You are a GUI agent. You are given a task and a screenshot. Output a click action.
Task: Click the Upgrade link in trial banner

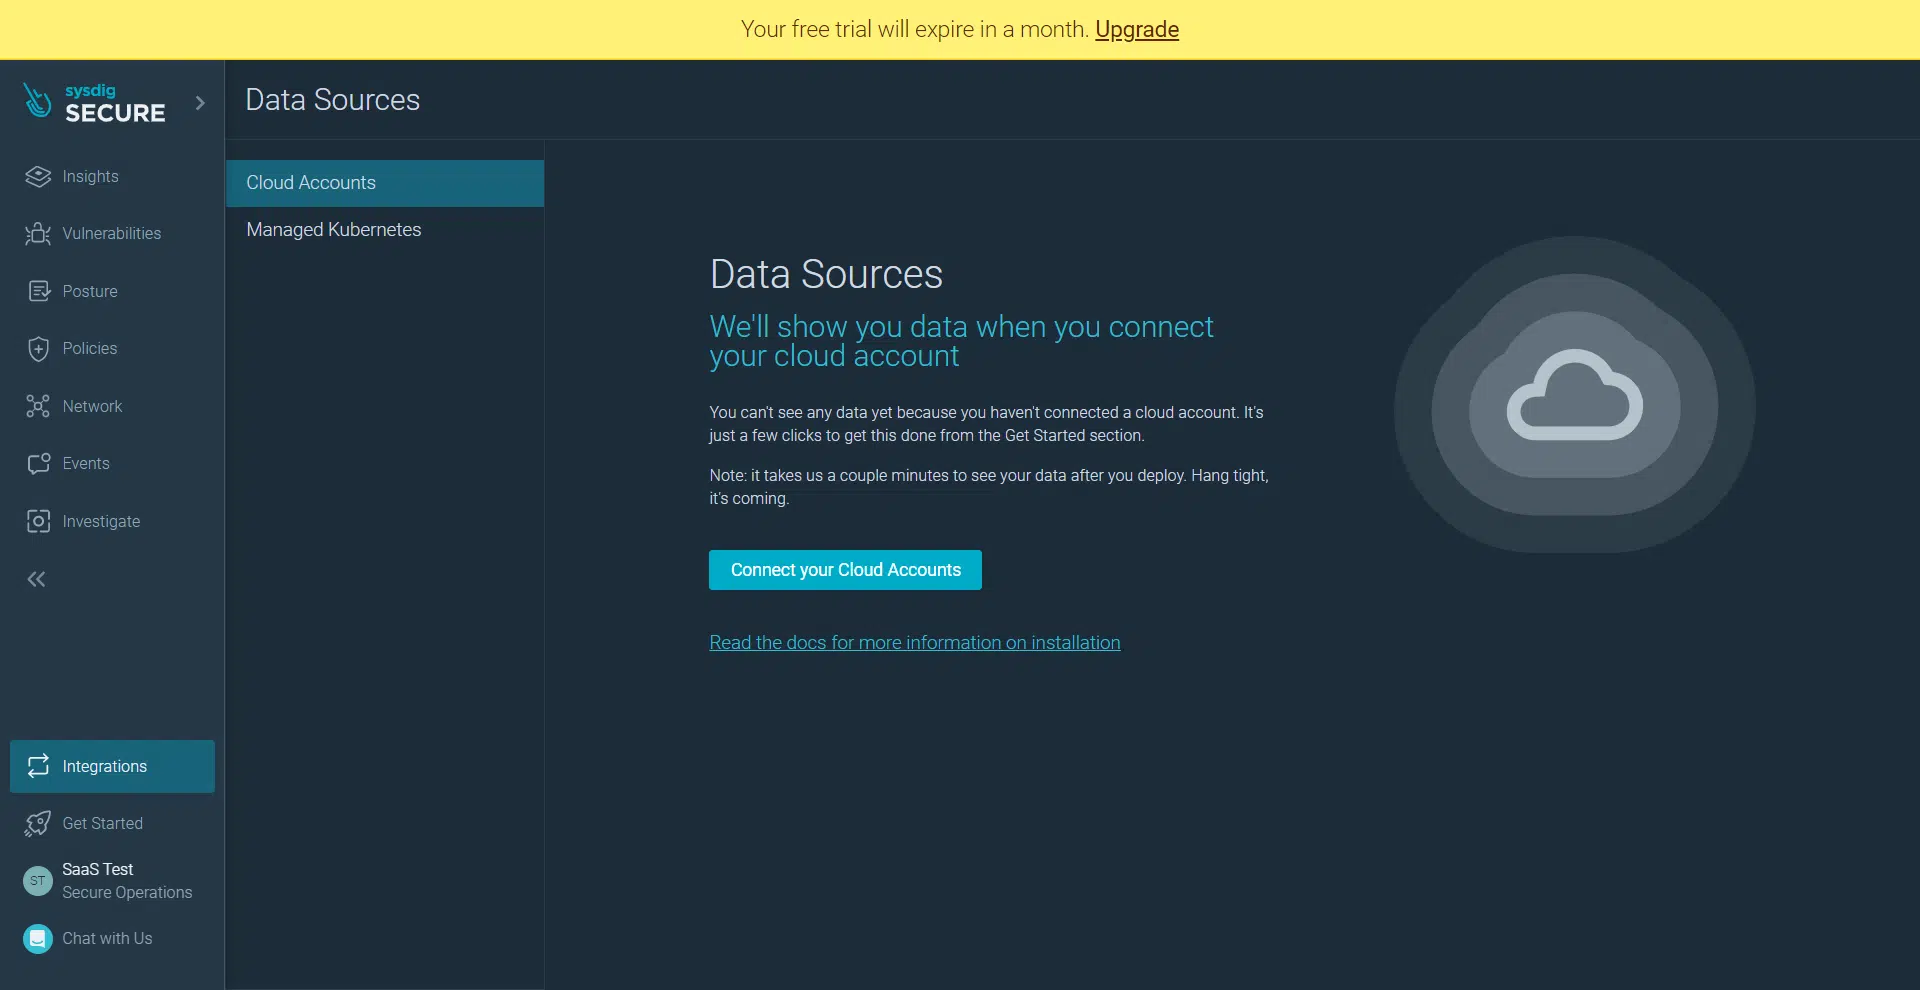(x=1136, y=30)
